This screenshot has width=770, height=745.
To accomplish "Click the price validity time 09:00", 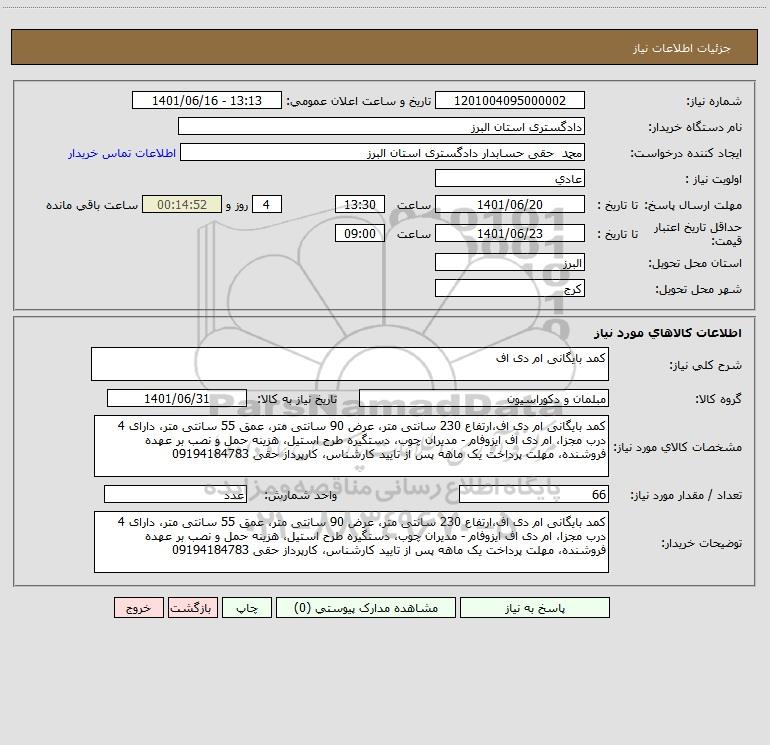I will coord(359,233).
